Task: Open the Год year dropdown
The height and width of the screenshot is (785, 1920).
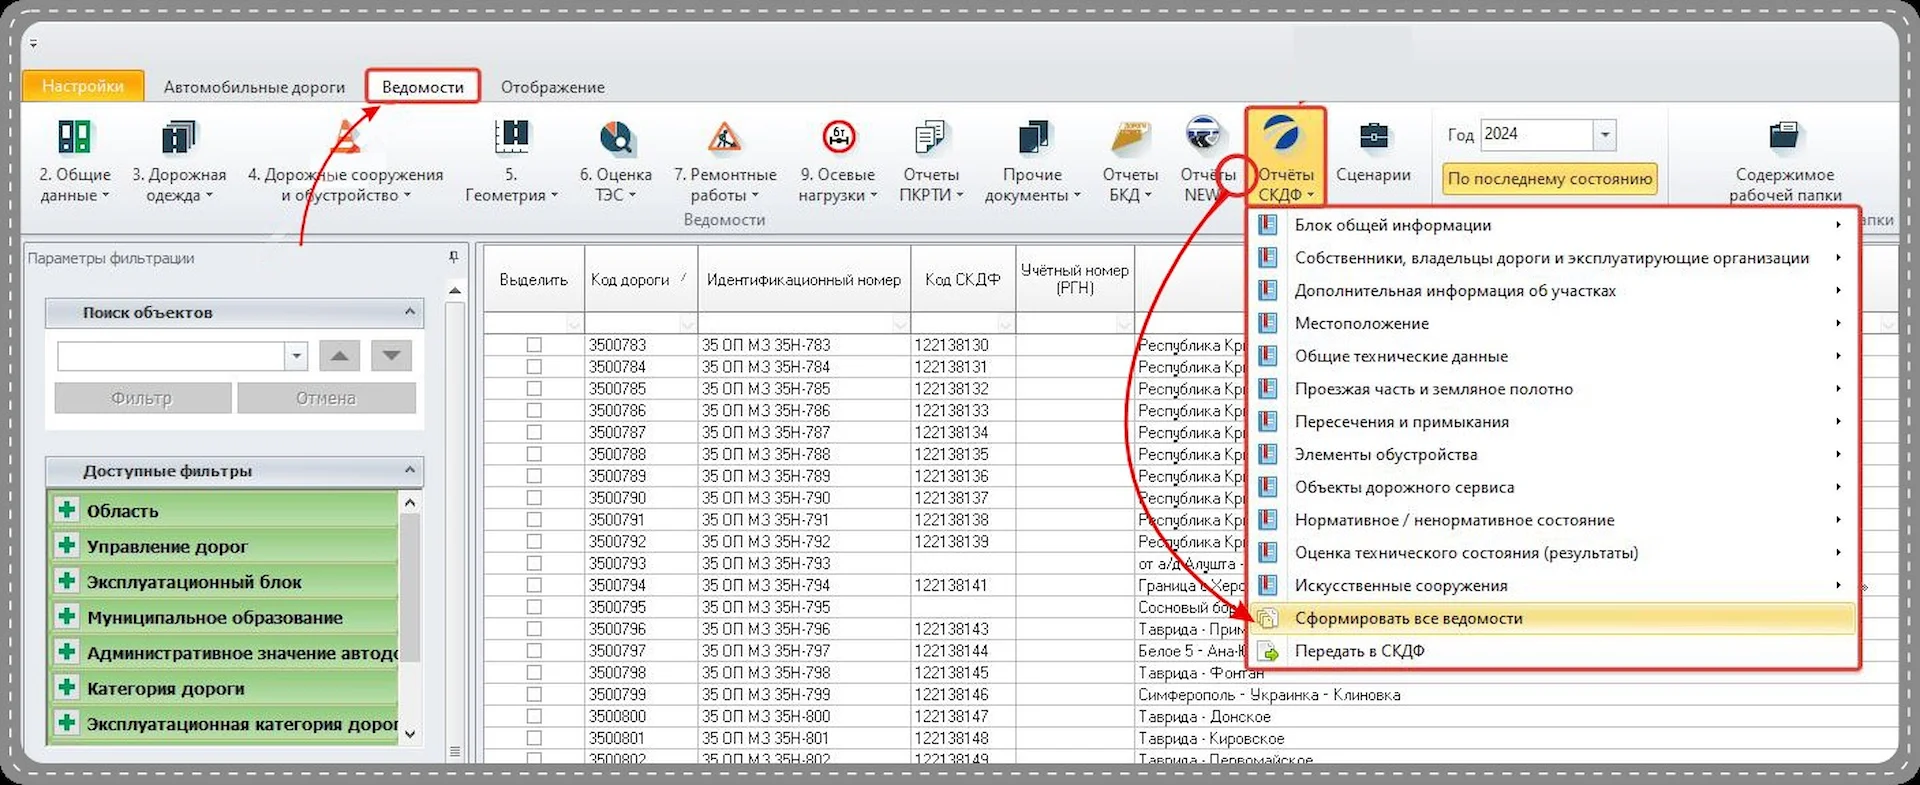Action: click(1604, 135)
